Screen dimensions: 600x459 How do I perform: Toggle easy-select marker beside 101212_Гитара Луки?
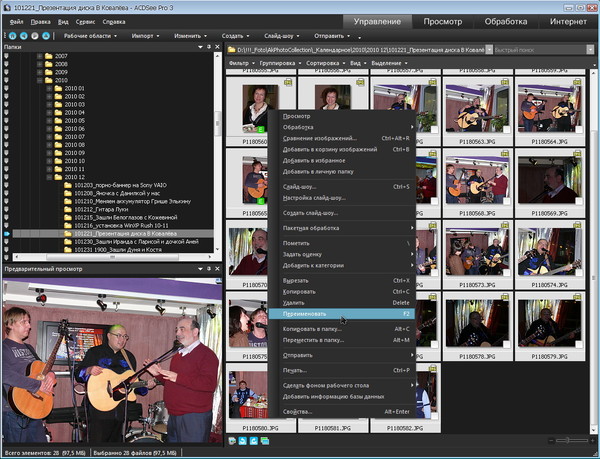[6, 209]
